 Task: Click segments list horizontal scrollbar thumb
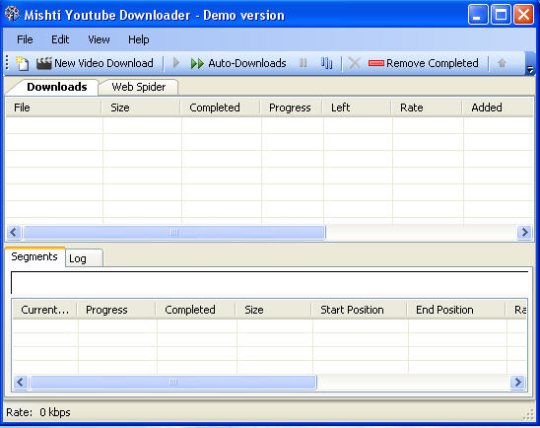click(x=174, y=382)
